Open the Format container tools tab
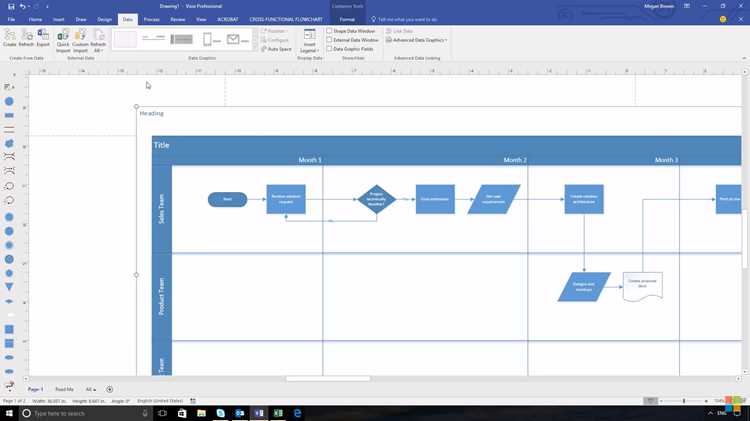The height and width of the screenshot is (421, 750). pyautogui.click(x=347, y=20)
